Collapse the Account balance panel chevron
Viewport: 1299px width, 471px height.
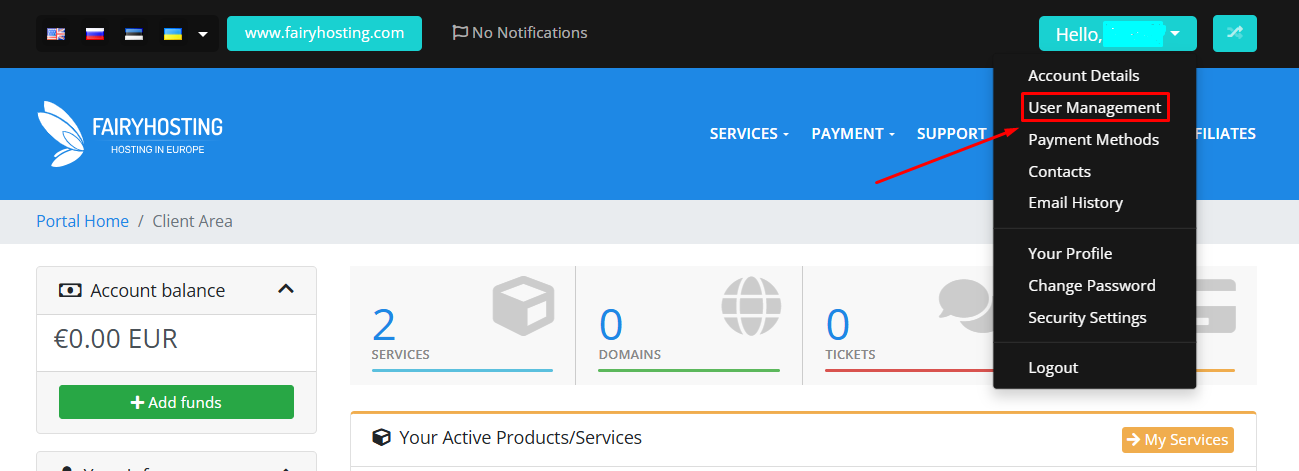[286, 289]
